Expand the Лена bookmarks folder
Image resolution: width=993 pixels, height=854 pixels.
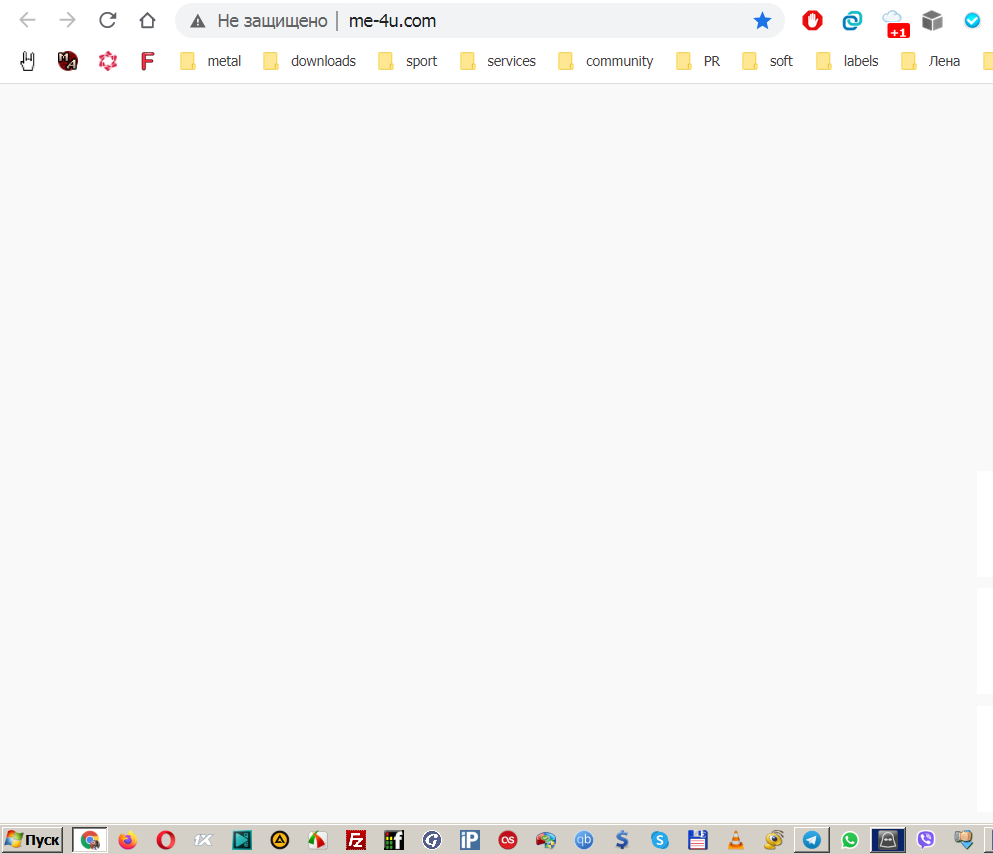pos(930,61)
